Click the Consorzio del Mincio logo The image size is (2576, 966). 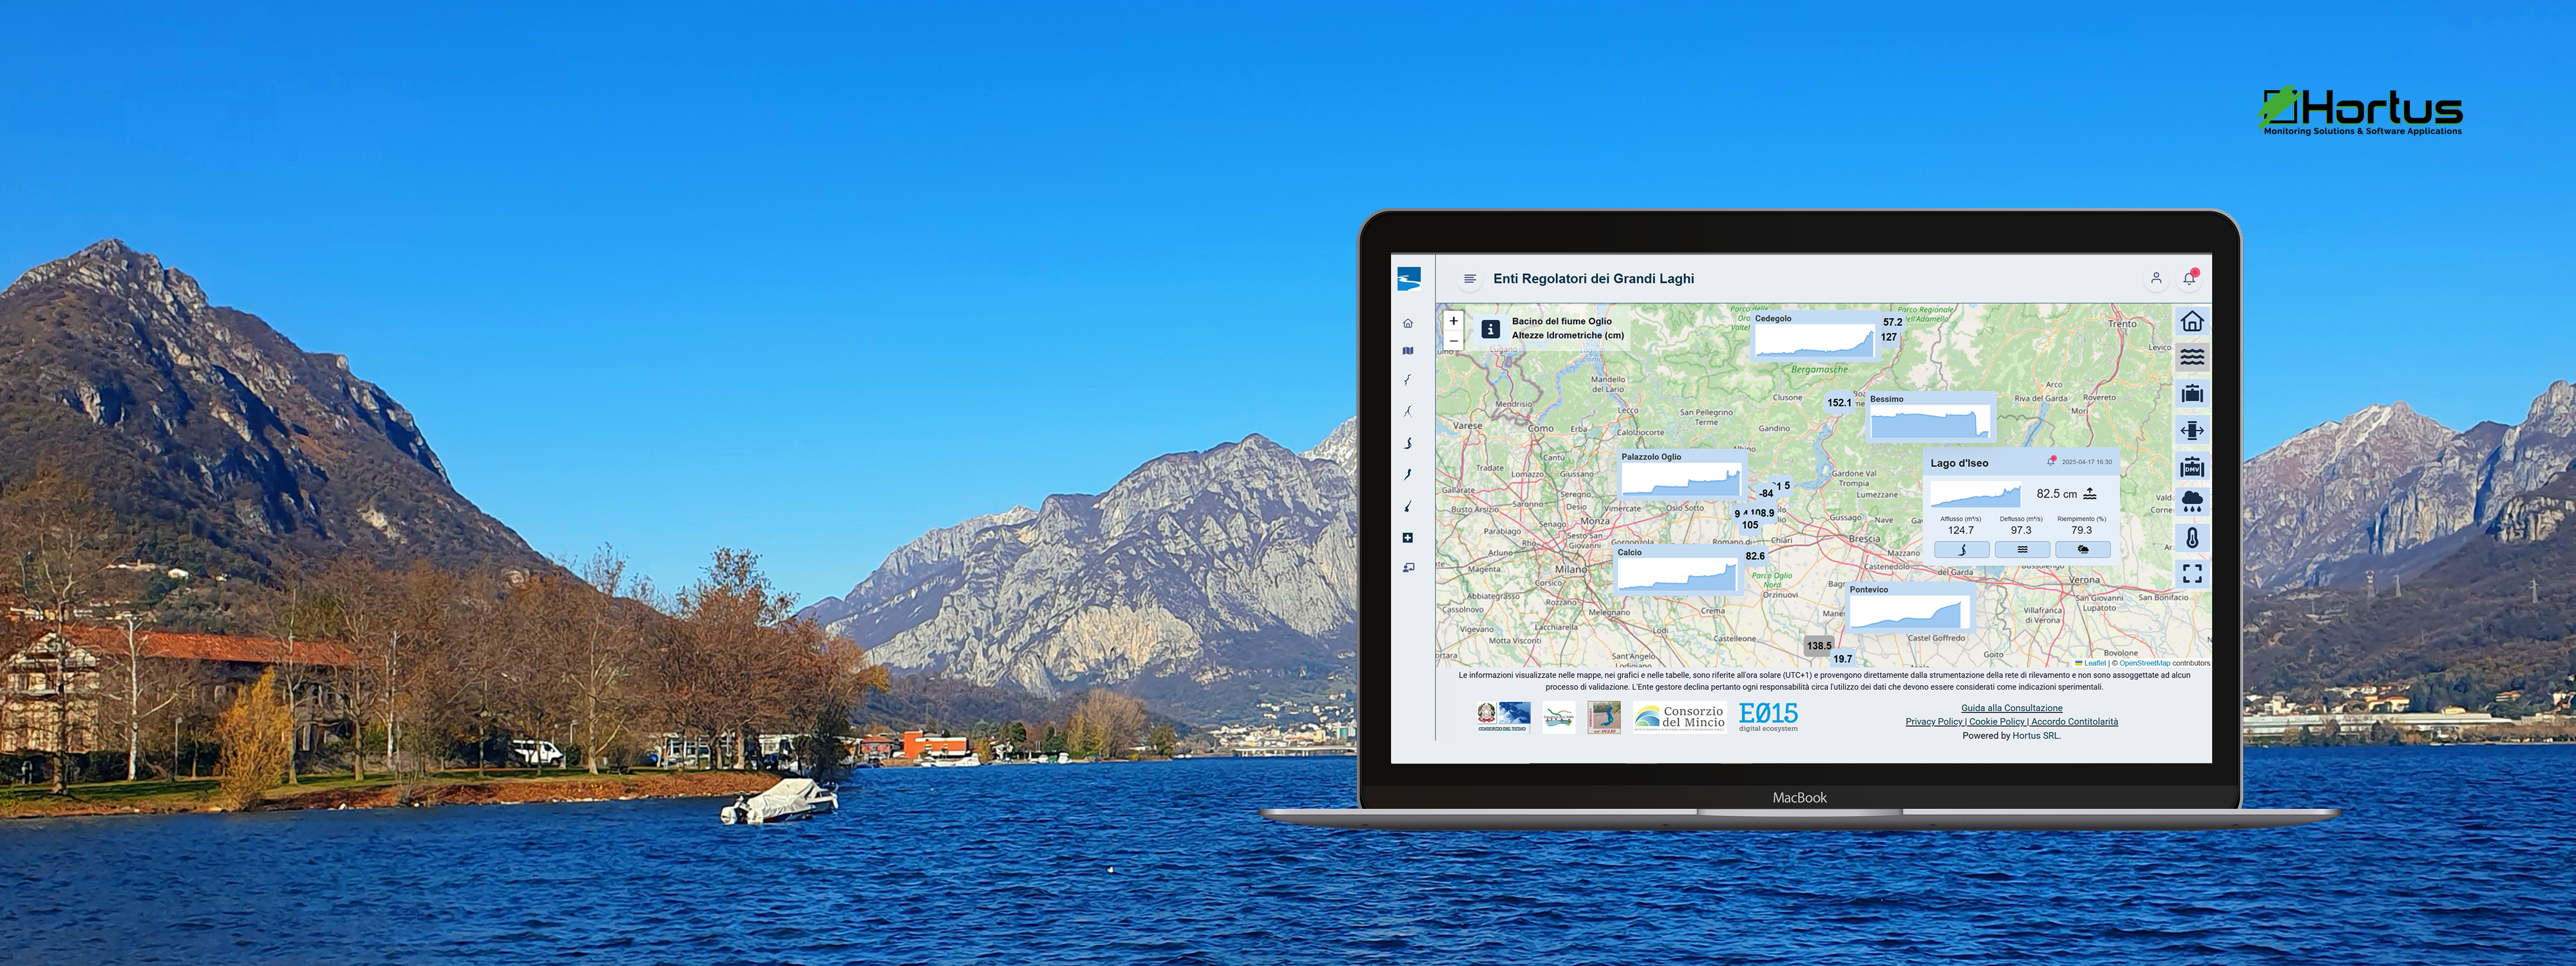tap(1679, 716)
